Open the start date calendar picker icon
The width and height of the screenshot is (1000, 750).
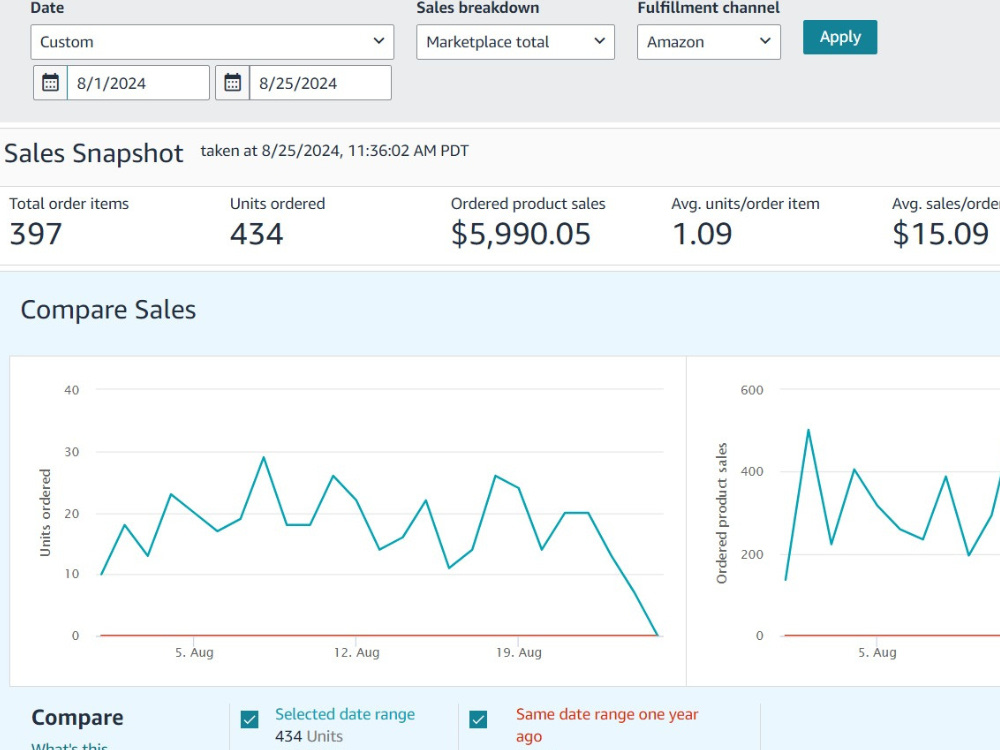(x=50, y=83)
